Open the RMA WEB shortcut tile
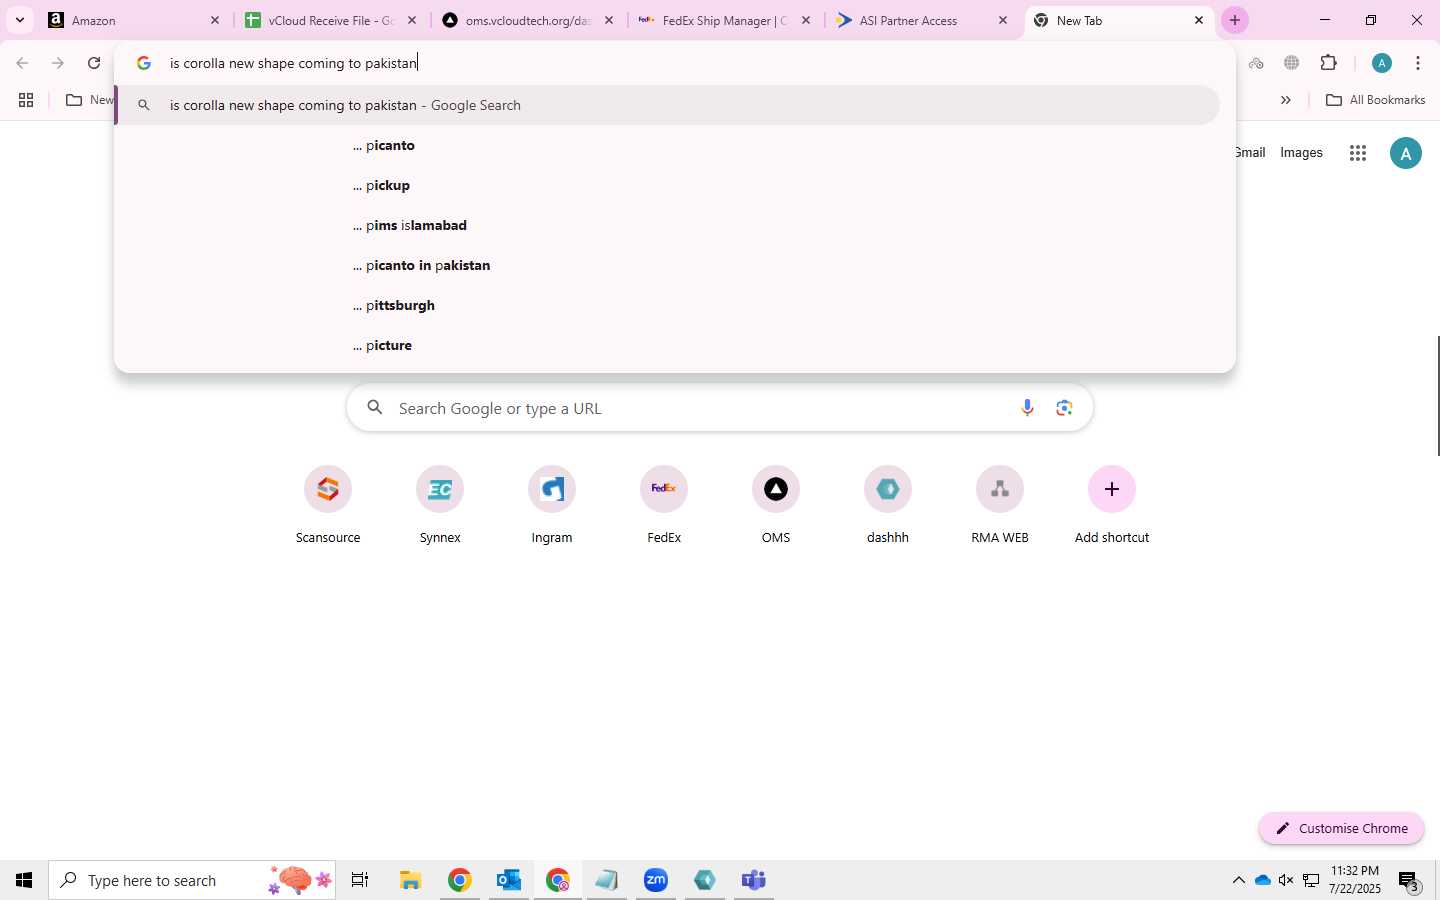 pyautogui.click(x=1000, y=505)
